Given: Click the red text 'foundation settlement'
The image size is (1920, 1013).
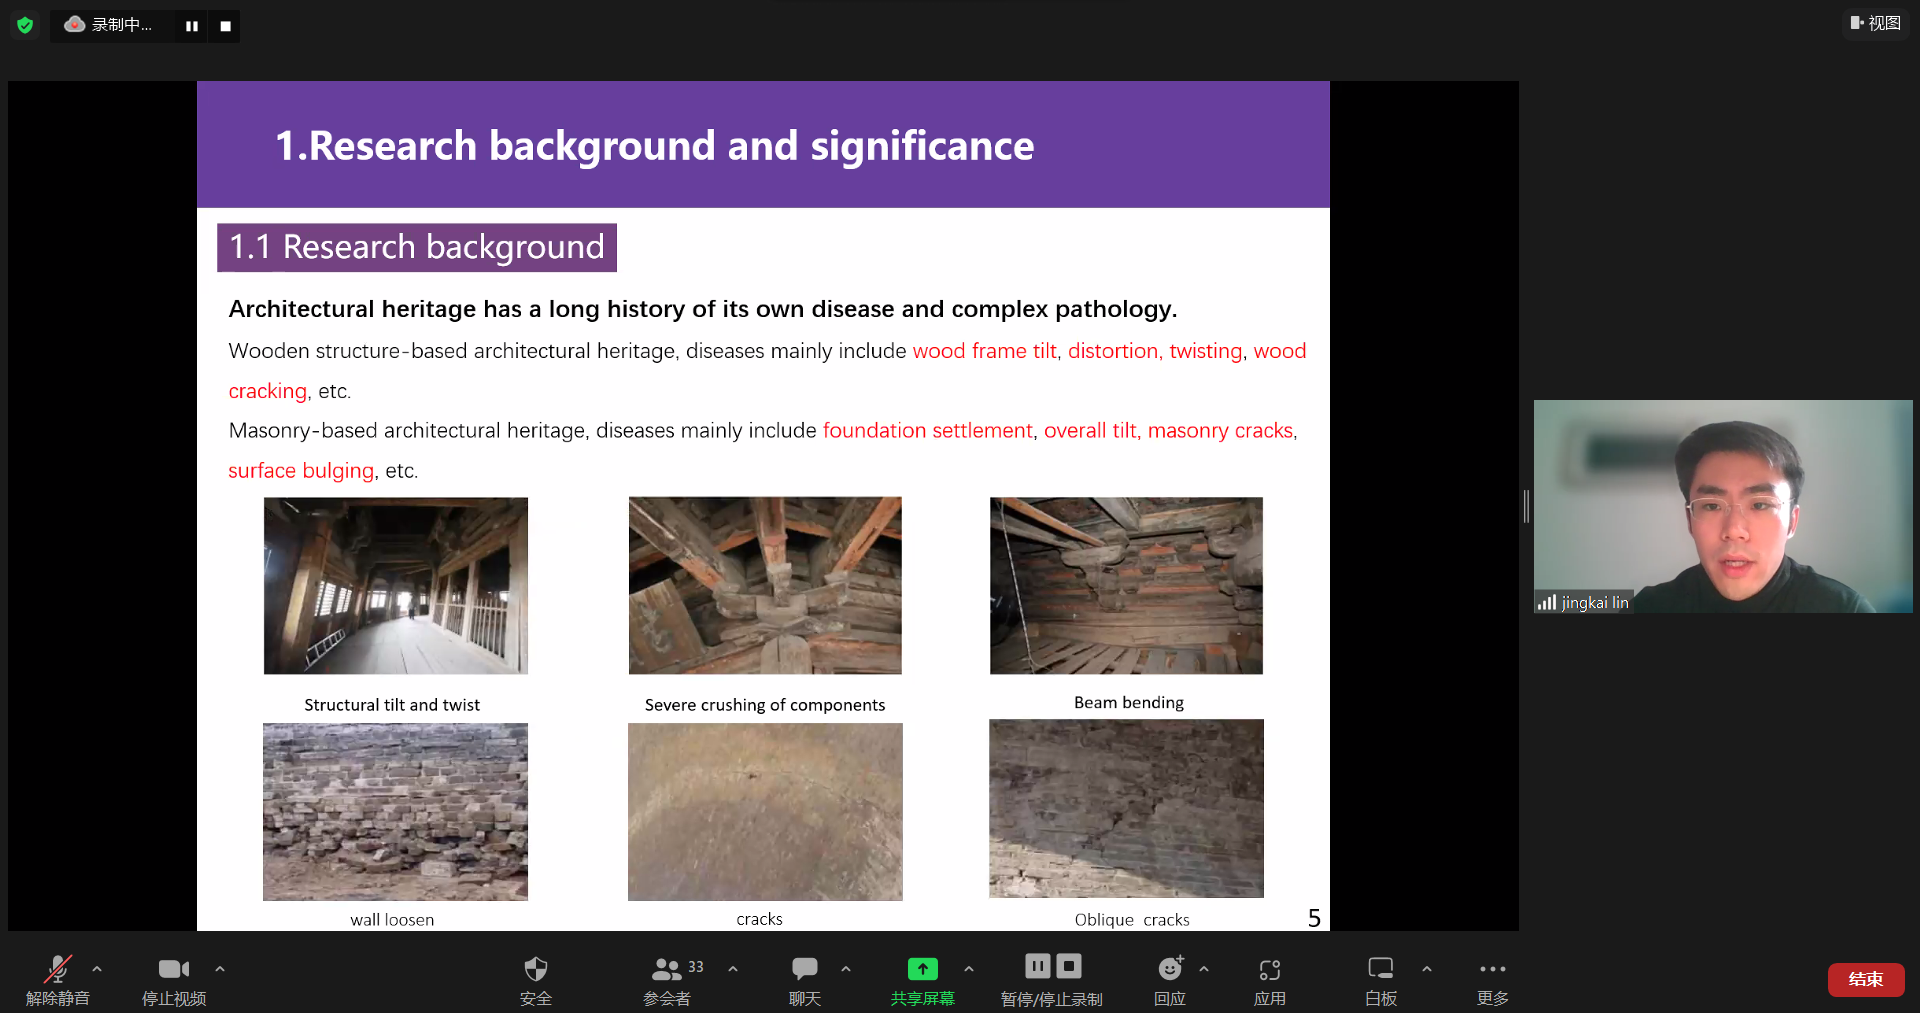Looking at the screenshot, I should [x=927, y=431].
